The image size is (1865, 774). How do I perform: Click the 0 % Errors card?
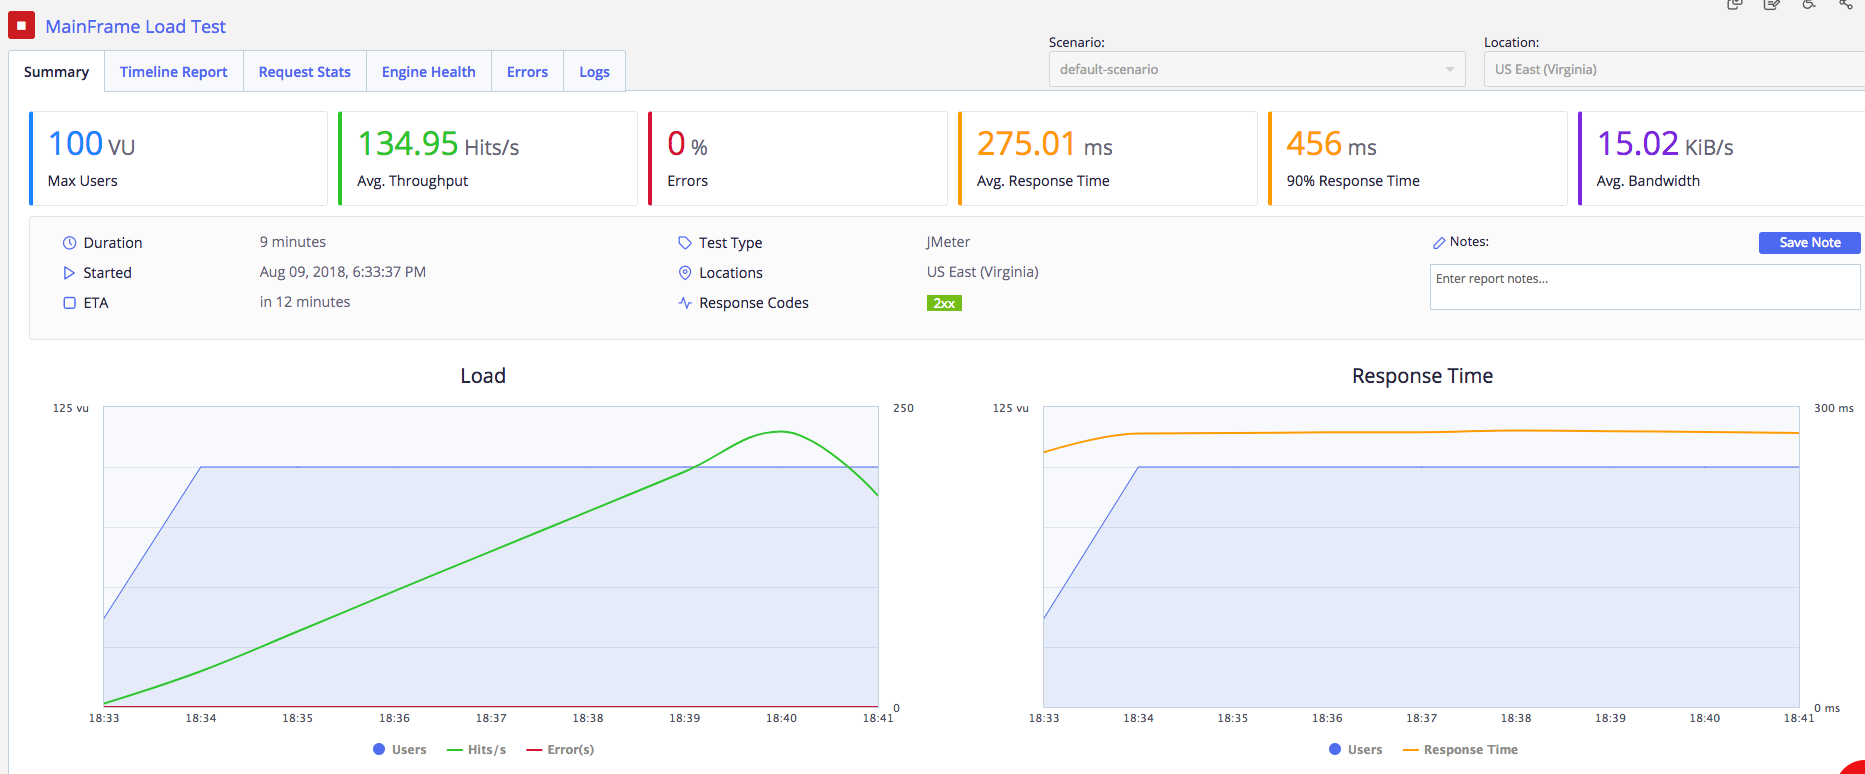(798, 158)
